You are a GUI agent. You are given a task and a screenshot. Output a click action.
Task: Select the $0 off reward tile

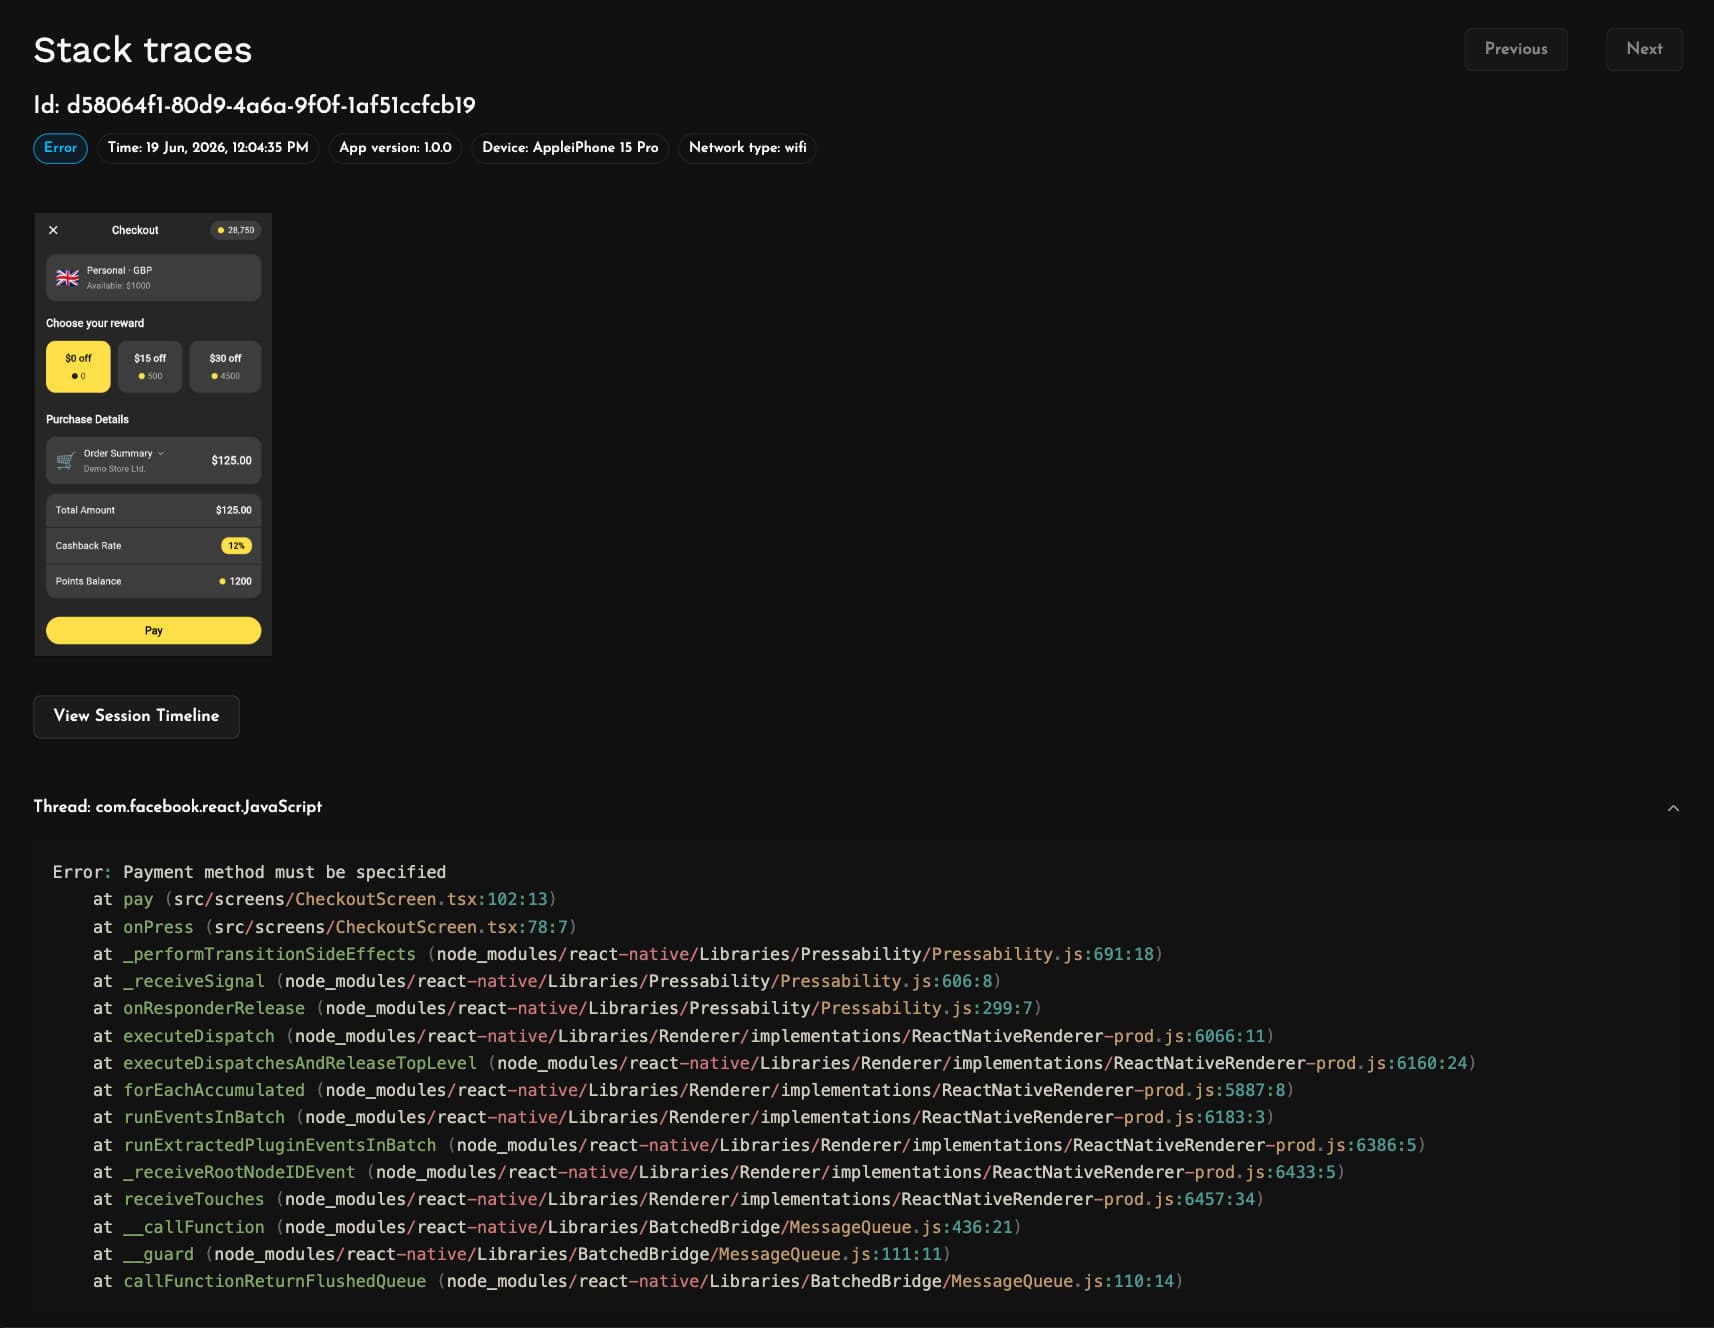[78, 366]
